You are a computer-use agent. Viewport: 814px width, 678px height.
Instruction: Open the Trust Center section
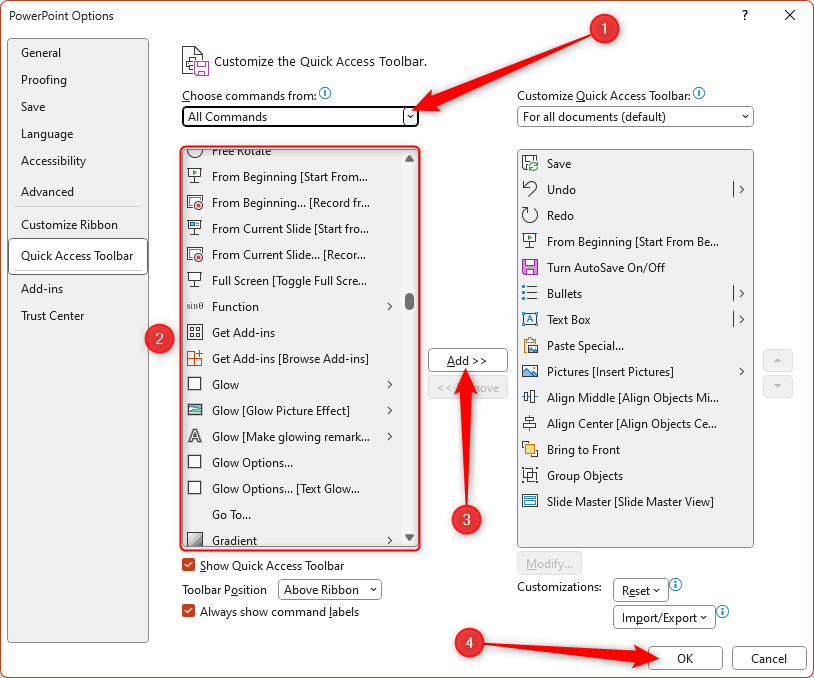(x=52, y=315)
